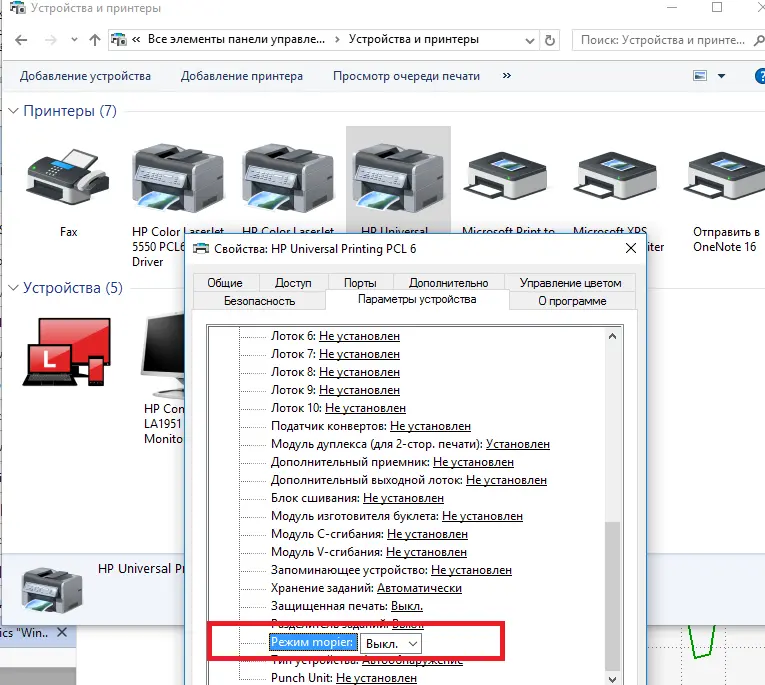Click the device settings scrollbar thumb
This screenshot has width=765, height=685.
coord(612,595)
